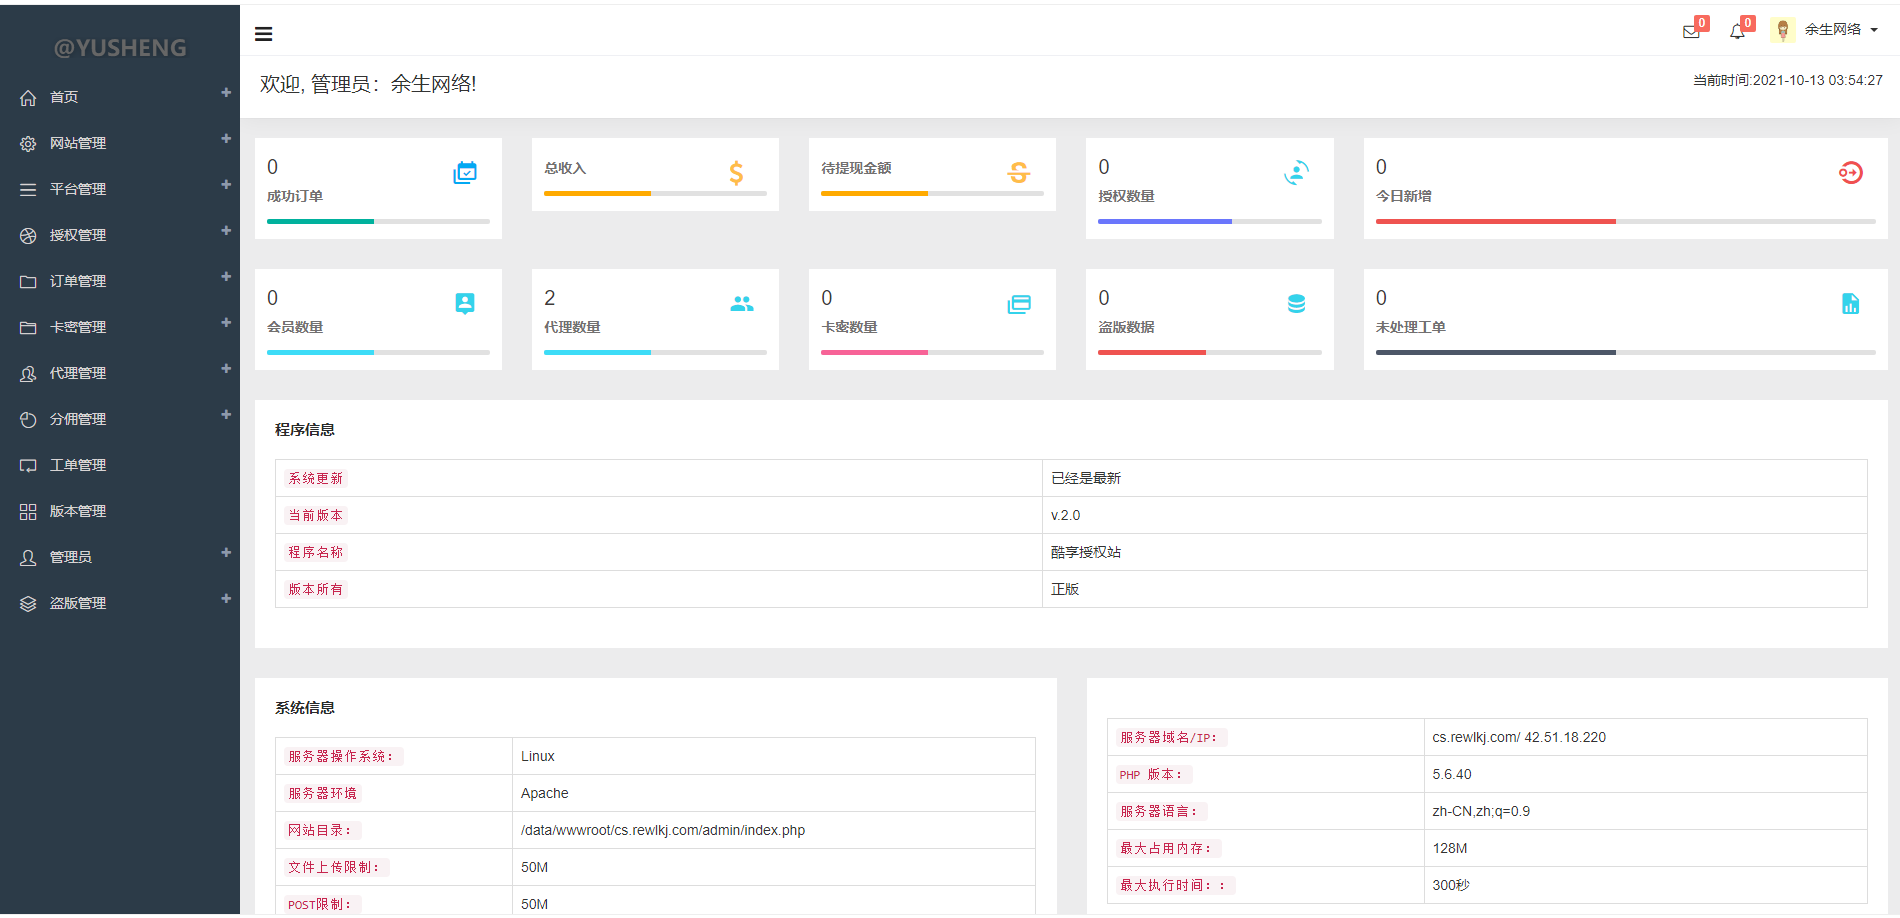1900x918 pixels.
Task: Expand the 授权管理 sidebar plus sign
Action: [x=226, y=231]
